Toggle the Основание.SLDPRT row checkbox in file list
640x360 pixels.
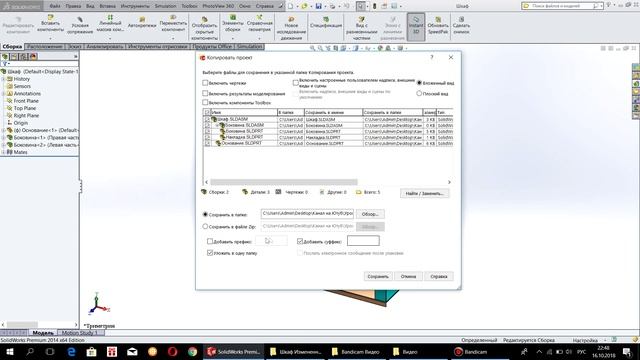(207, 143)
